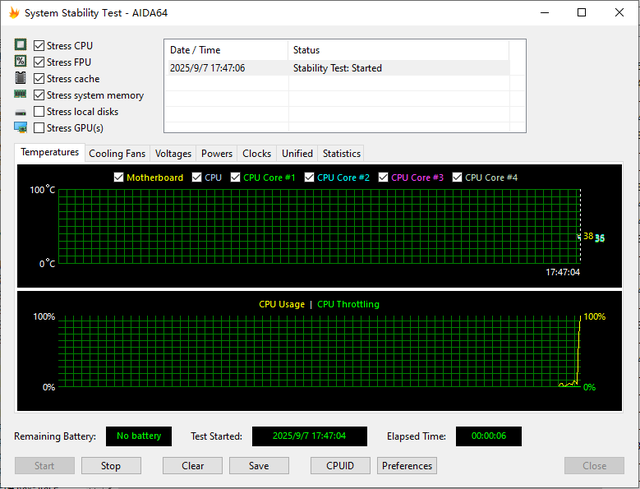
Task: Uncheck the Stress cache checkbox
Action: click(39, 78)
